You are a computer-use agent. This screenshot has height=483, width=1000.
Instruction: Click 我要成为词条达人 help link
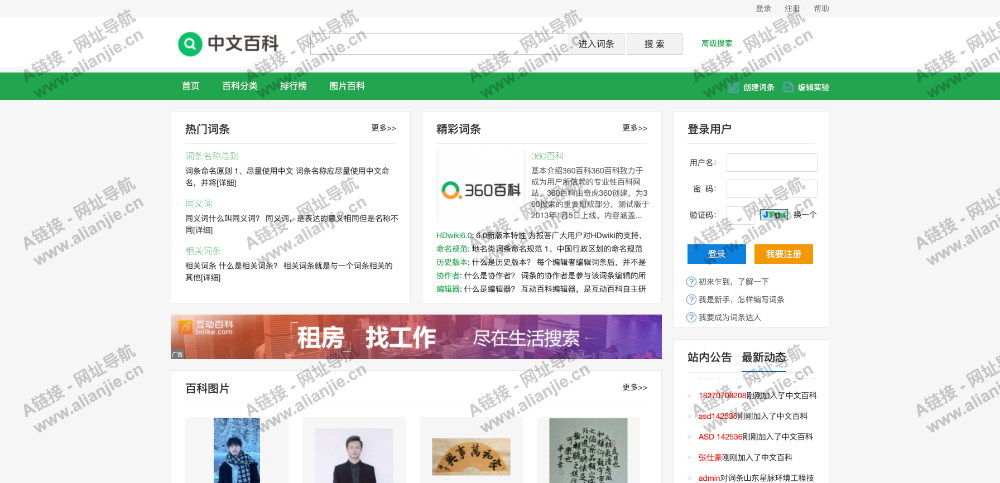point(730,317)
